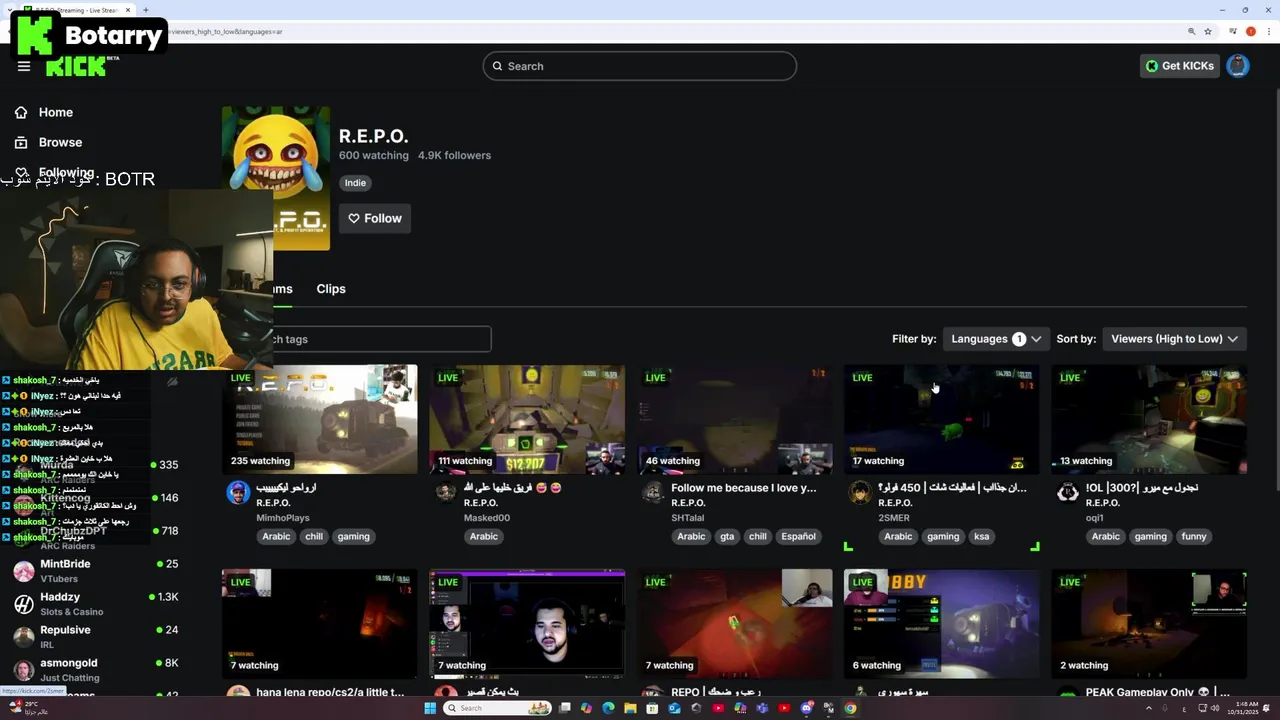Image resolution: width=1280 pixels, height=720 pixels.
Task: Click oqi1 channel avatar
Action: click(1068, 492)
